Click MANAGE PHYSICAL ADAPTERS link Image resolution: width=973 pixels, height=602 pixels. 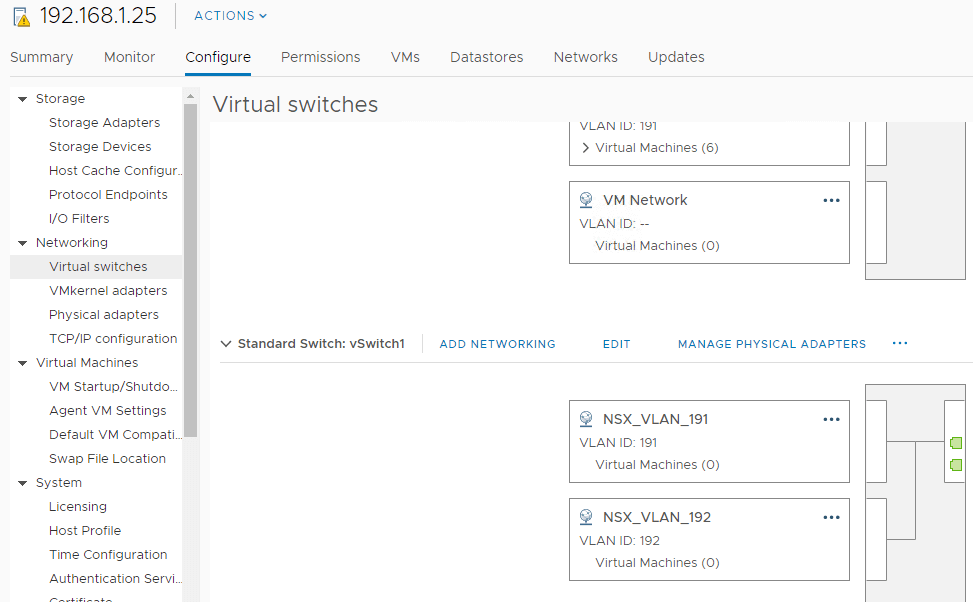point(771,344)
